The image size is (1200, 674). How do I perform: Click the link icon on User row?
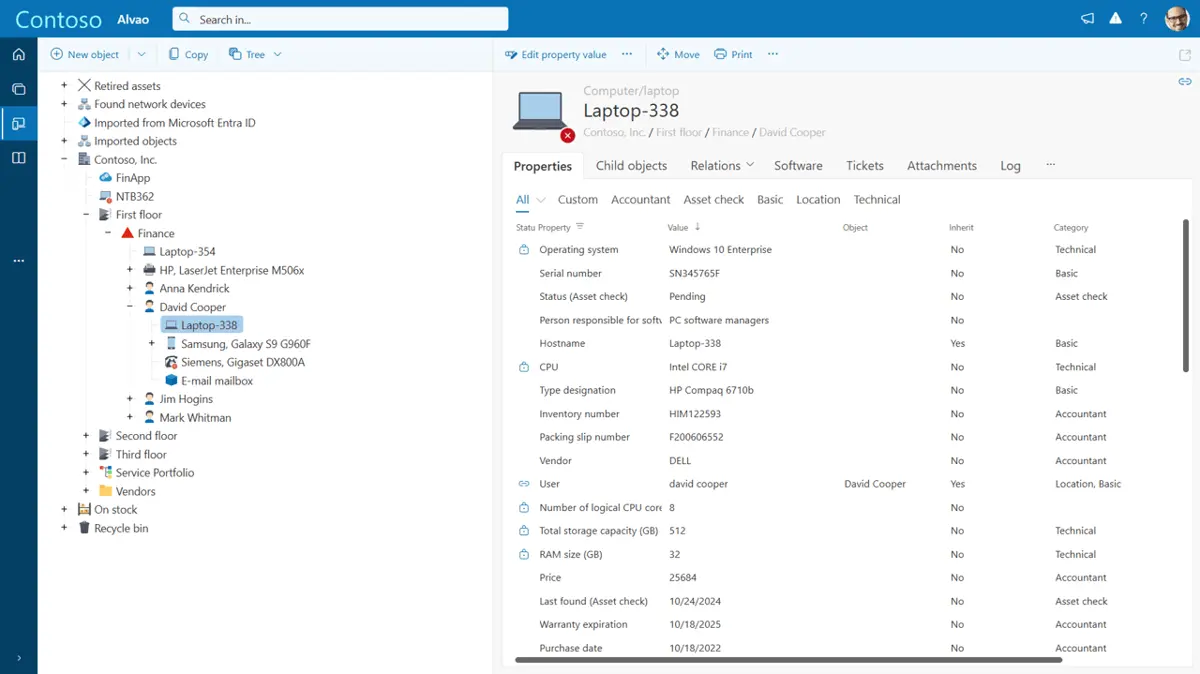click(524, 484)
